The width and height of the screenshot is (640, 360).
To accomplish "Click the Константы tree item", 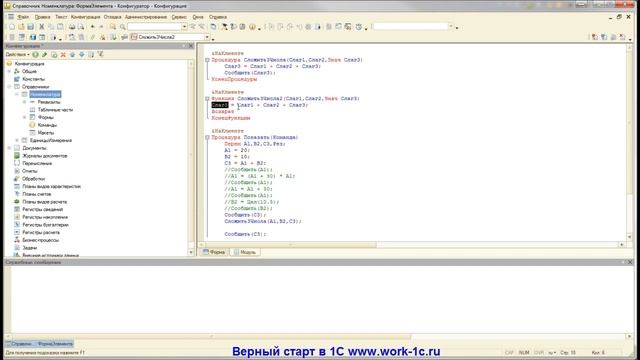I will coord(33,79).
